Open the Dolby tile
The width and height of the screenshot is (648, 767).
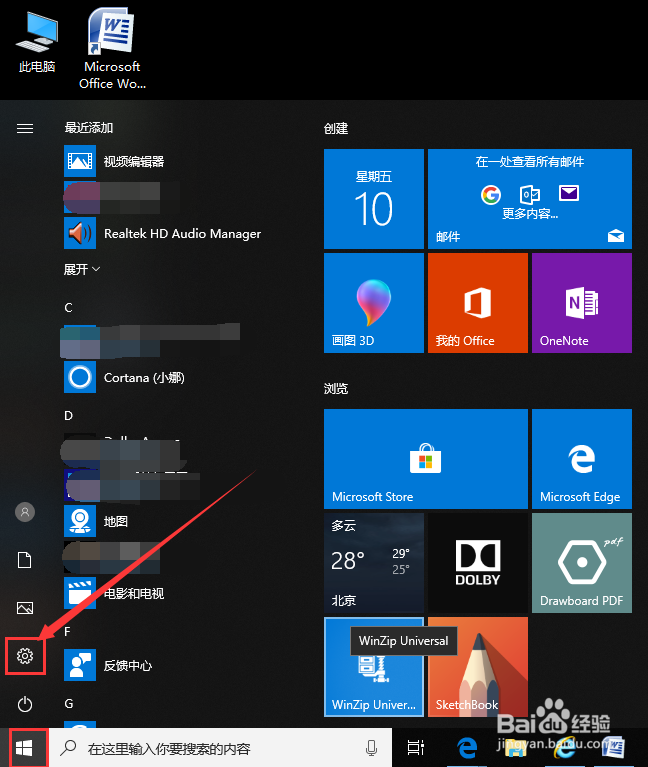click(x=478, y=563)
